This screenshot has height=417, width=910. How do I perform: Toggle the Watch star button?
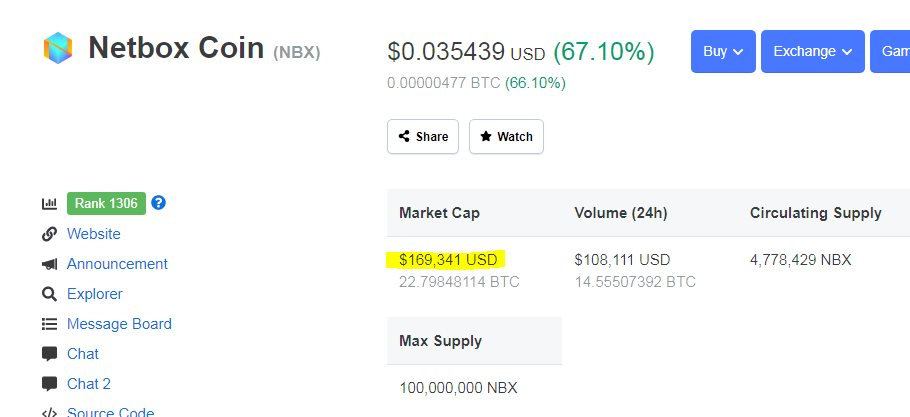(x=506, y=137)
